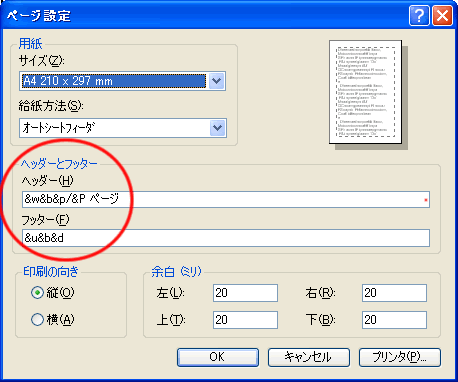Click the 右 right margin field
Screen dimensions: 458x382
[x=394, y=293]
